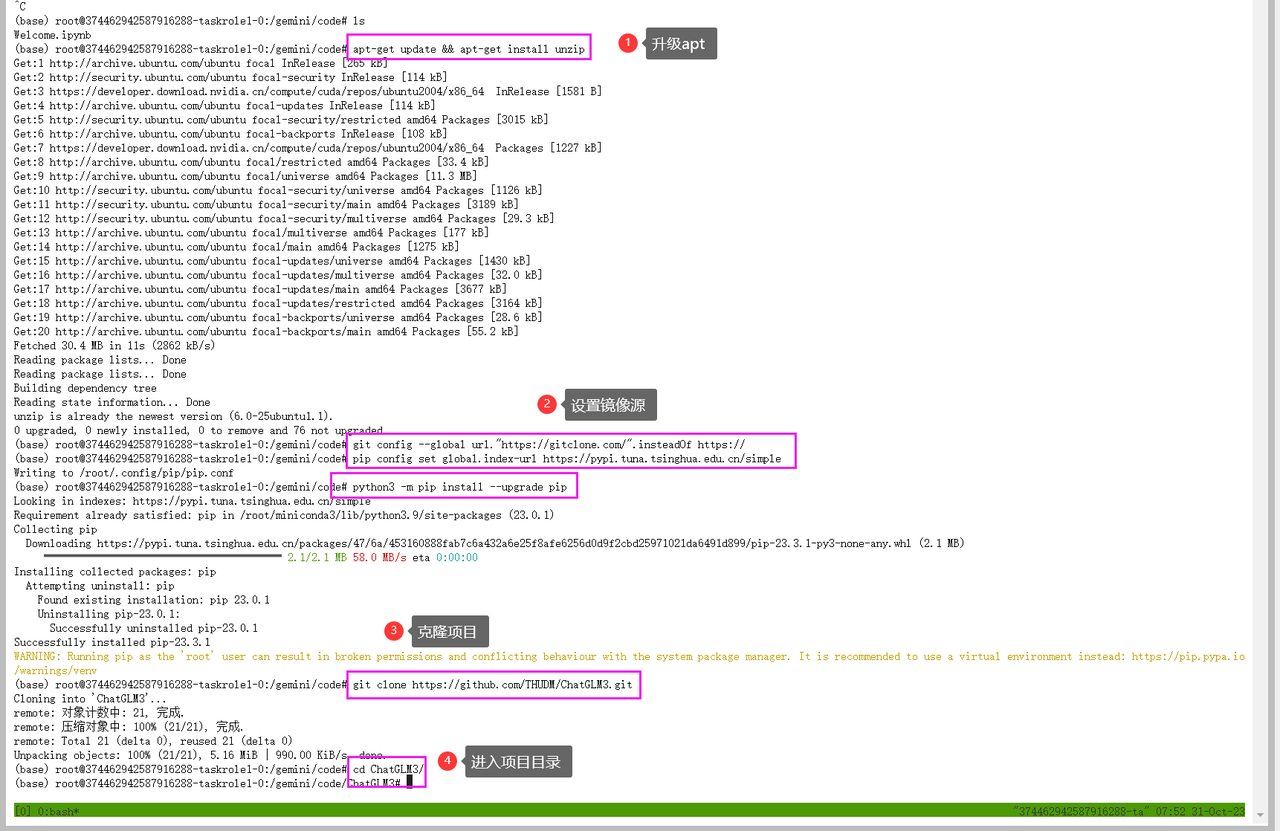
Task: Click the 'Unpacking objects: 100% (21/21)' line
Action: click(198, 755)
